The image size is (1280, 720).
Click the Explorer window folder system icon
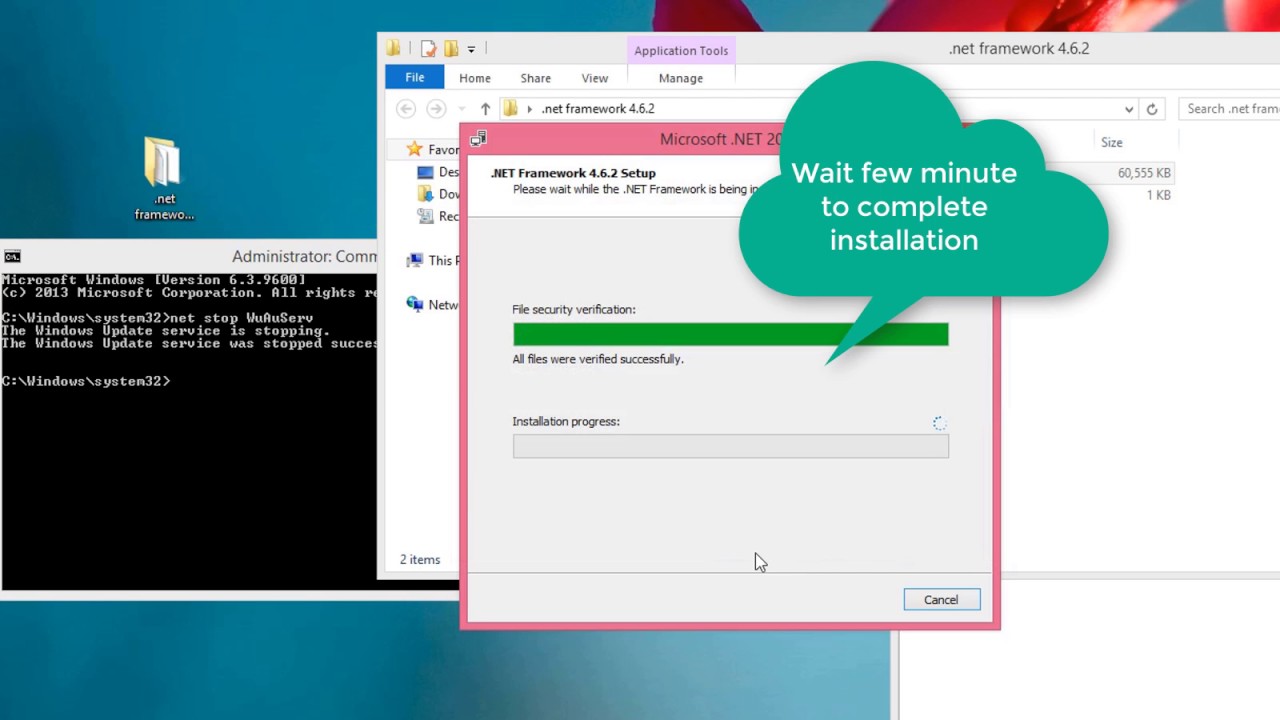(394, 48)
